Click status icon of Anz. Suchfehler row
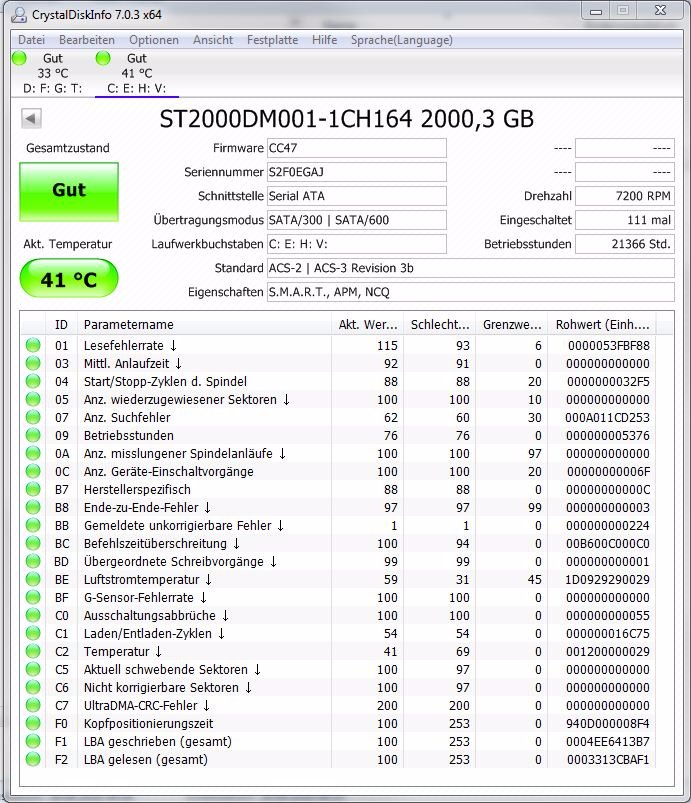 coord(33,417)
